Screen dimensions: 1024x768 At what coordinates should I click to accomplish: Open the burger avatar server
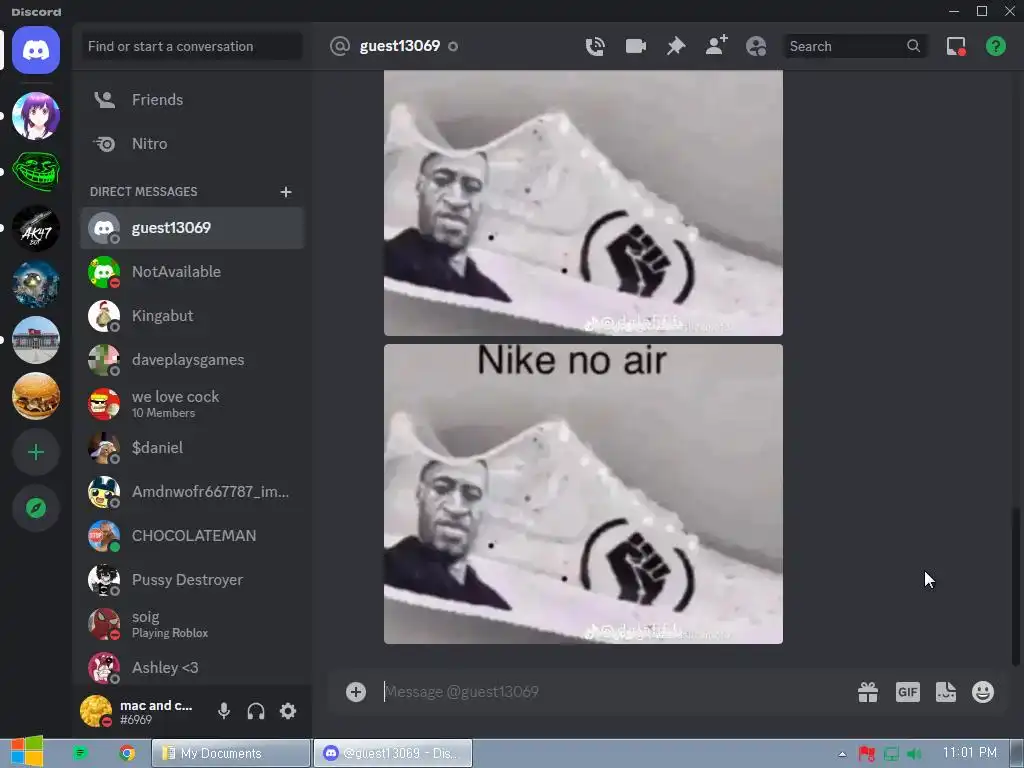tap(36, 396)
